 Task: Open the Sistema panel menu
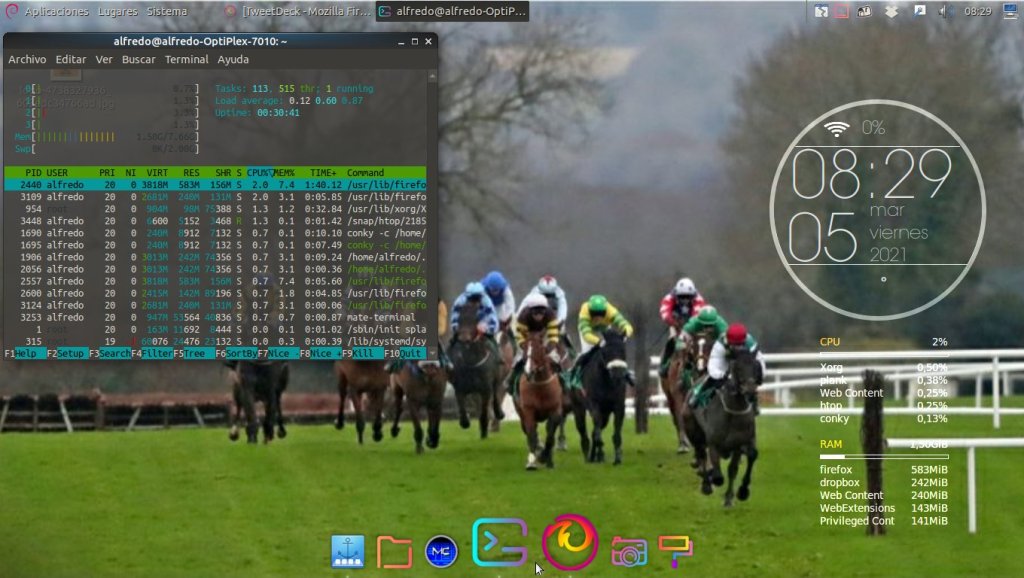point(166,12)
